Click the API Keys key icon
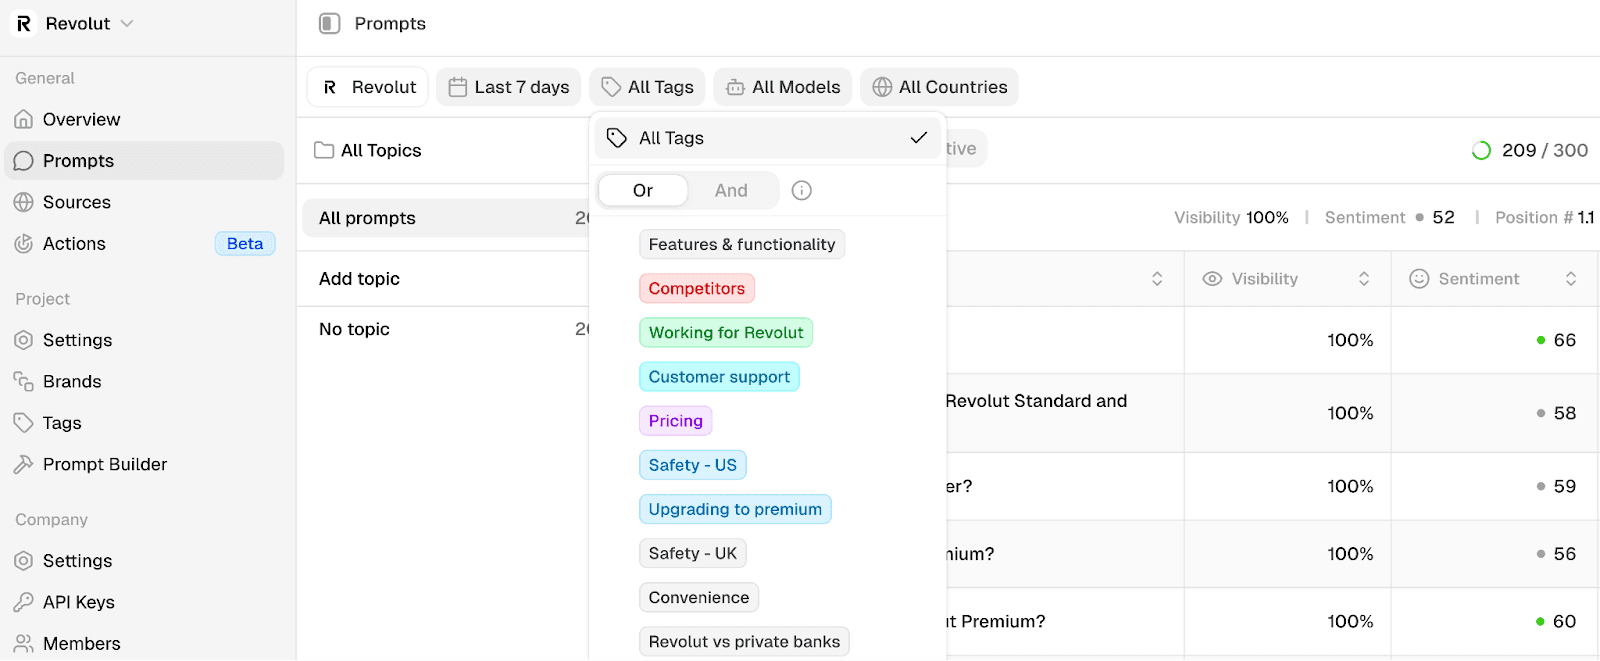The height and width of the screenshot is (661, 1600). point(24,602)
